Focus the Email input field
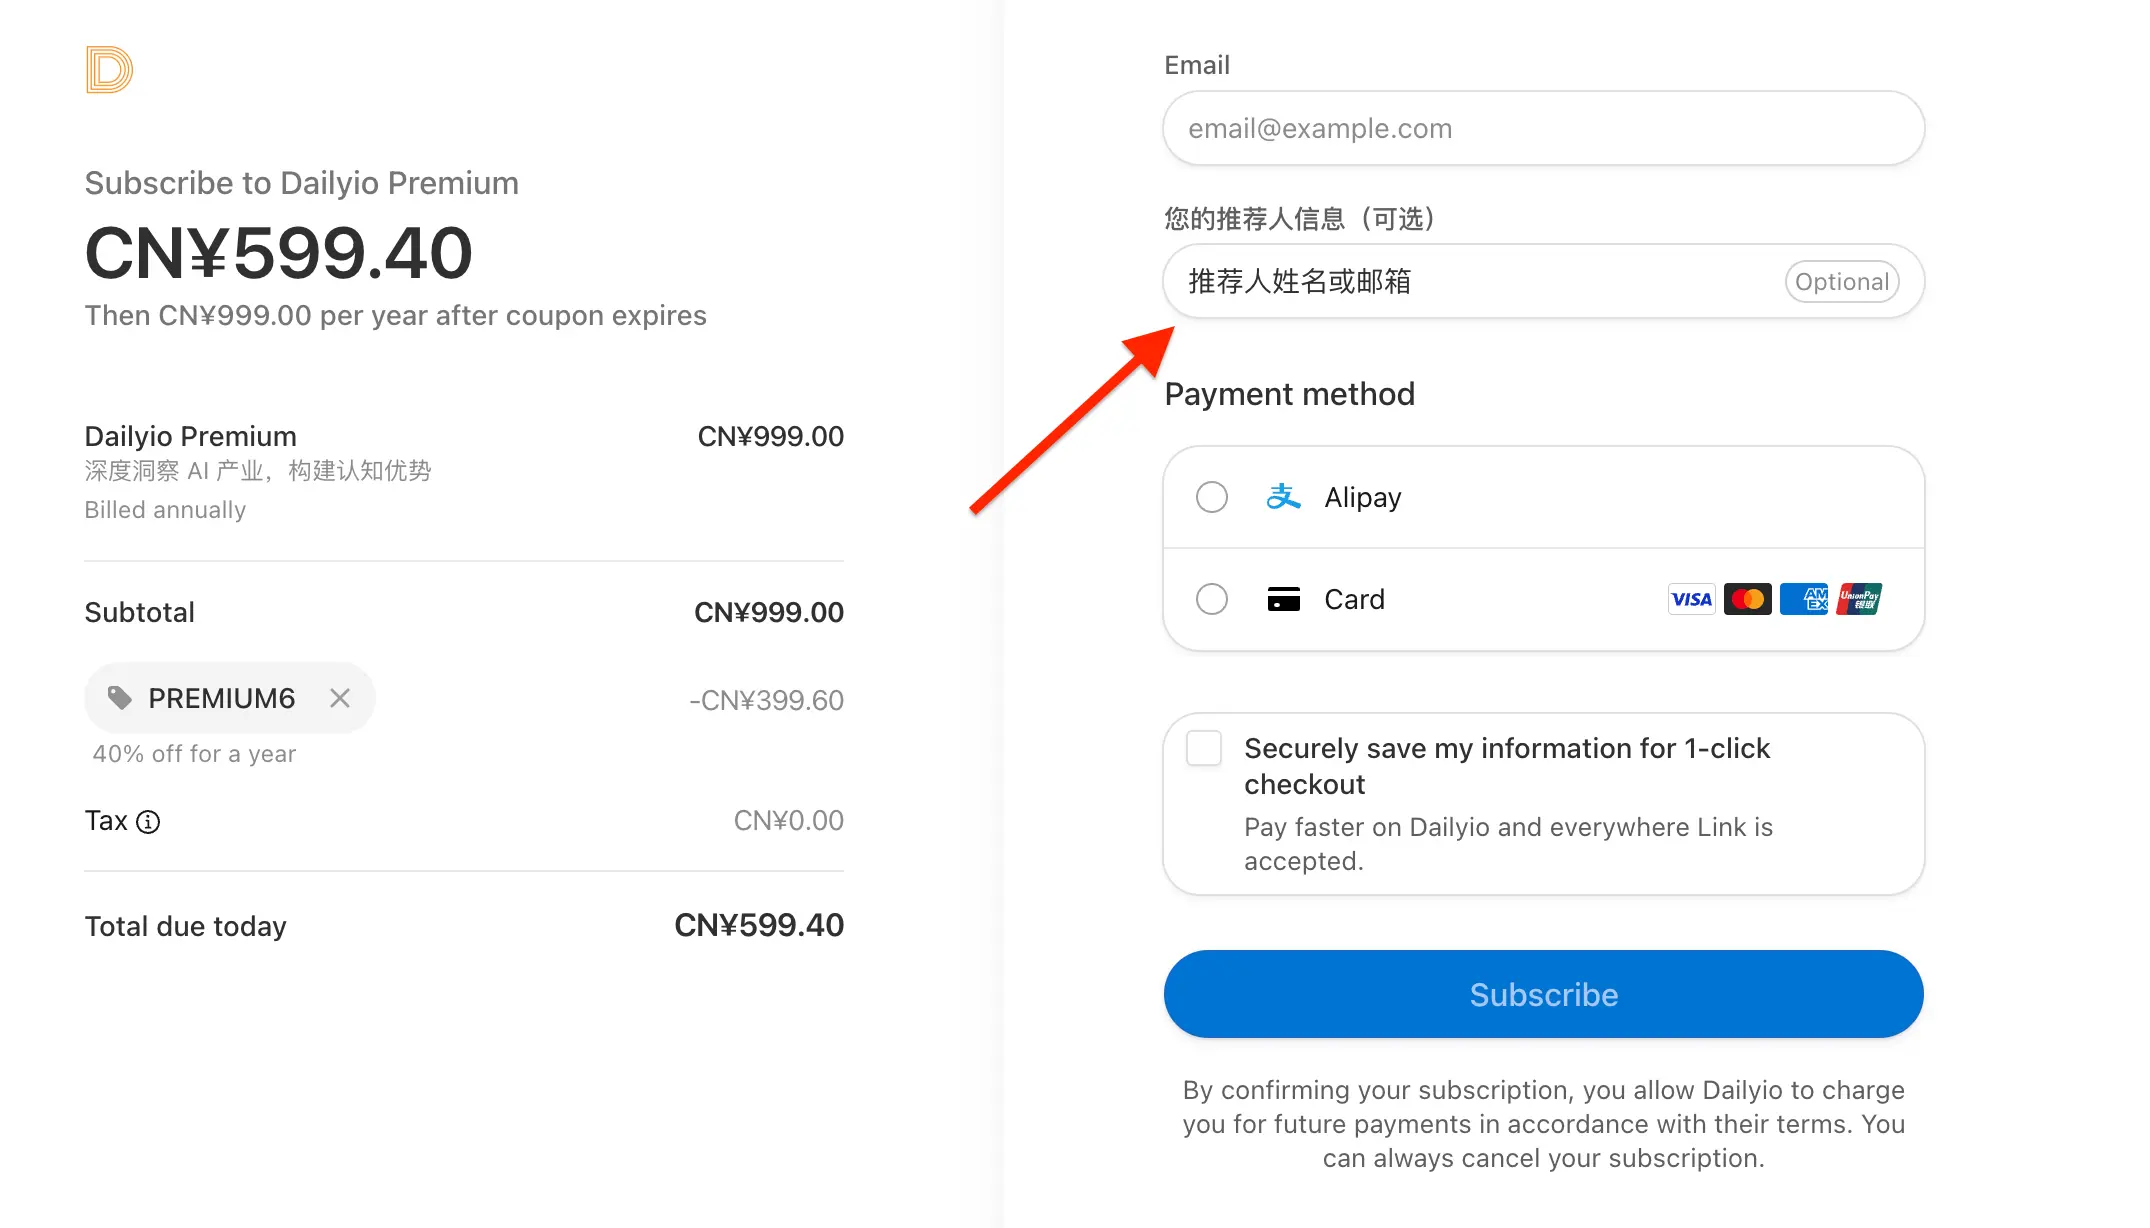The height and width of the screenshot is (1228, 2150). [x=1543, y=128]
